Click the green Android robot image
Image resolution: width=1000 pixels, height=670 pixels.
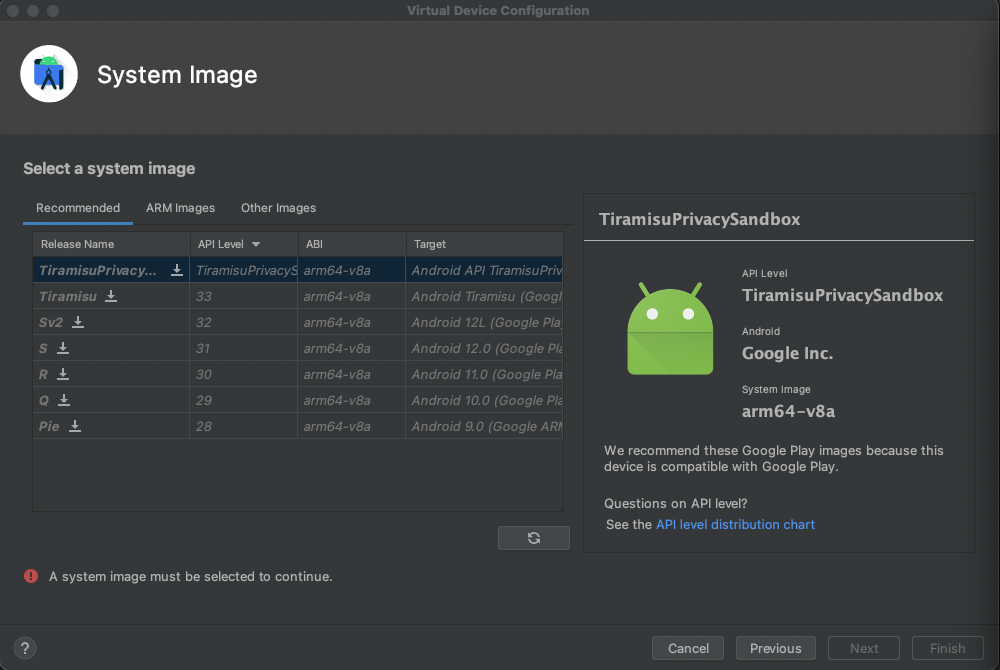click(x=670, y=329)
